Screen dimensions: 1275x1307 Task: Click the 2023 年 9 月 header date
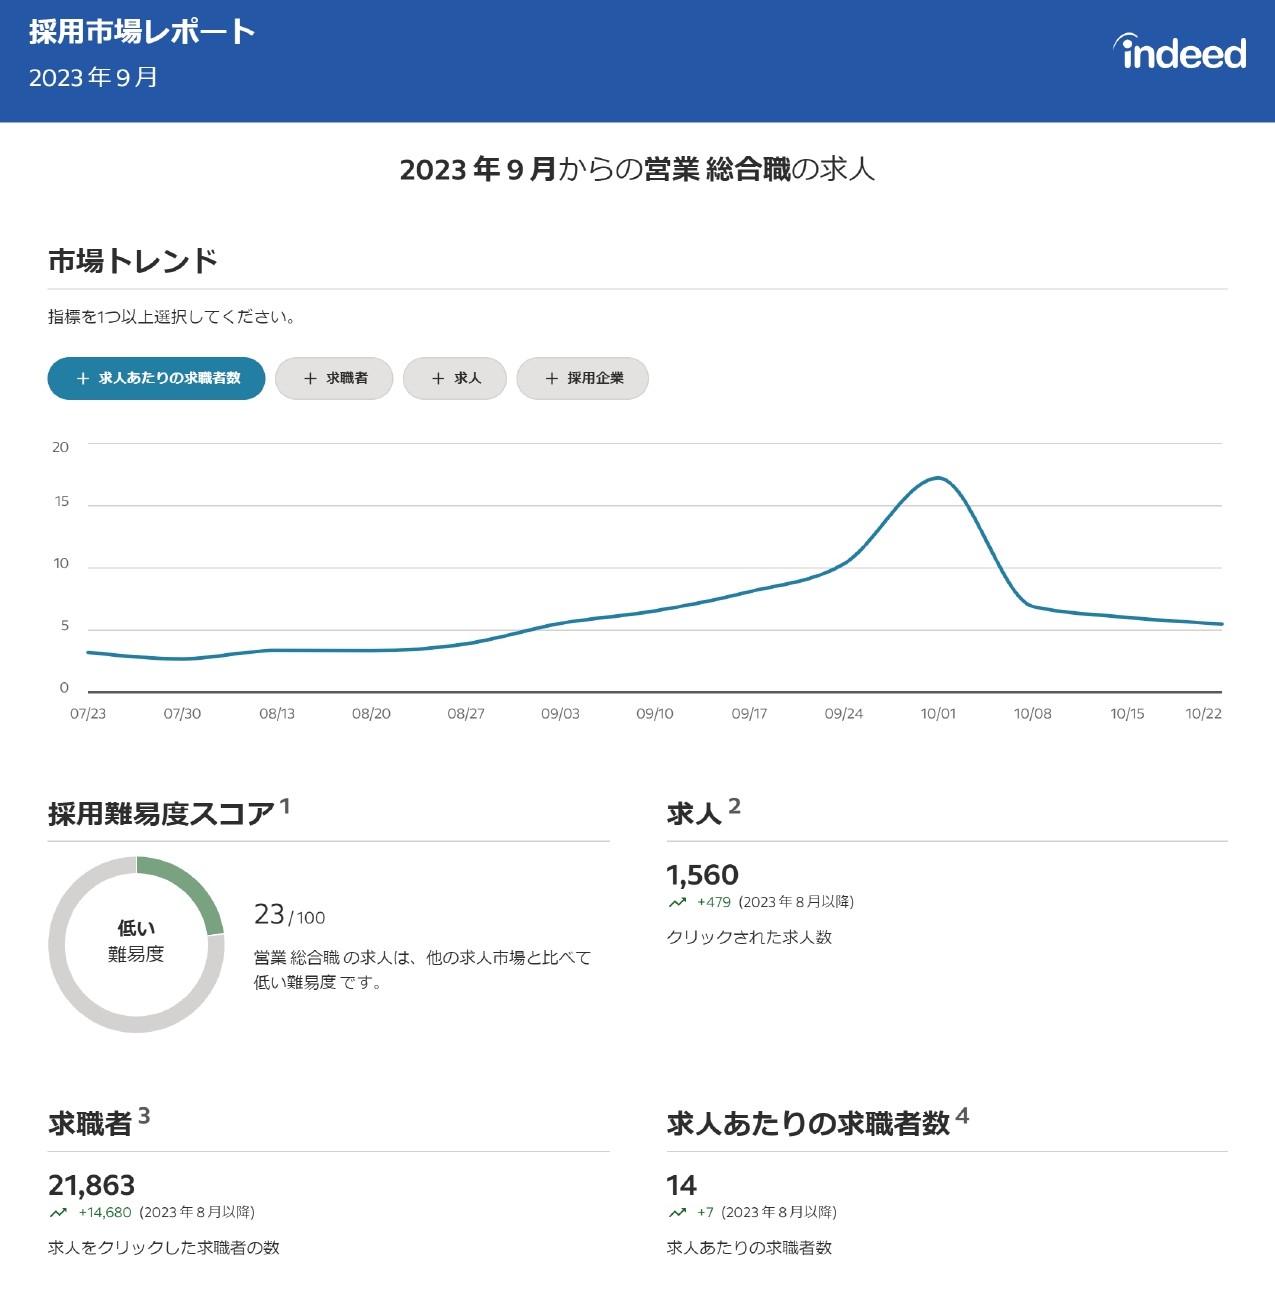[94, 78]
